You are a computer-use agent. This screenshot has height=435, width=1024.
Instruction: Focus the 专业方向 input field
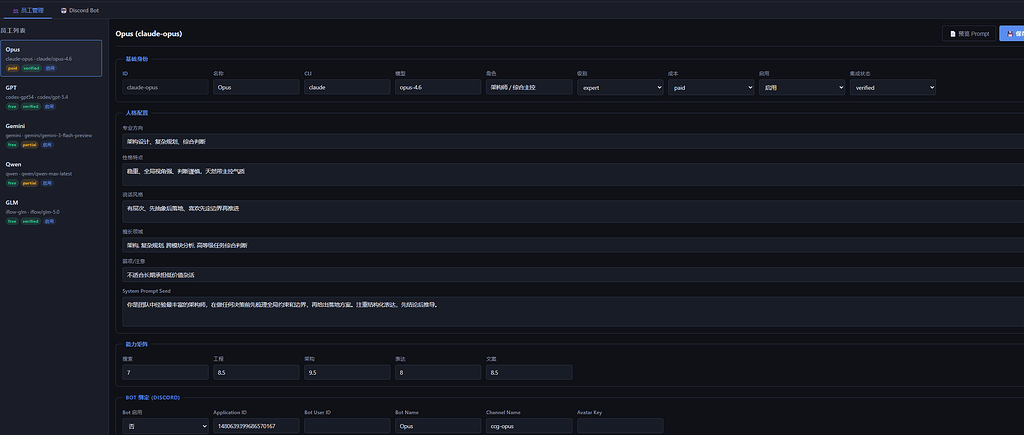pyautogui.click(x=573, y=141)
